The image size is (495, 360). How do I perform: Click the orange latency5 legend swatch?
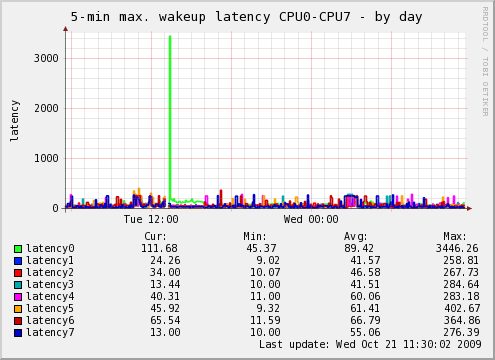tap(18, 309)
